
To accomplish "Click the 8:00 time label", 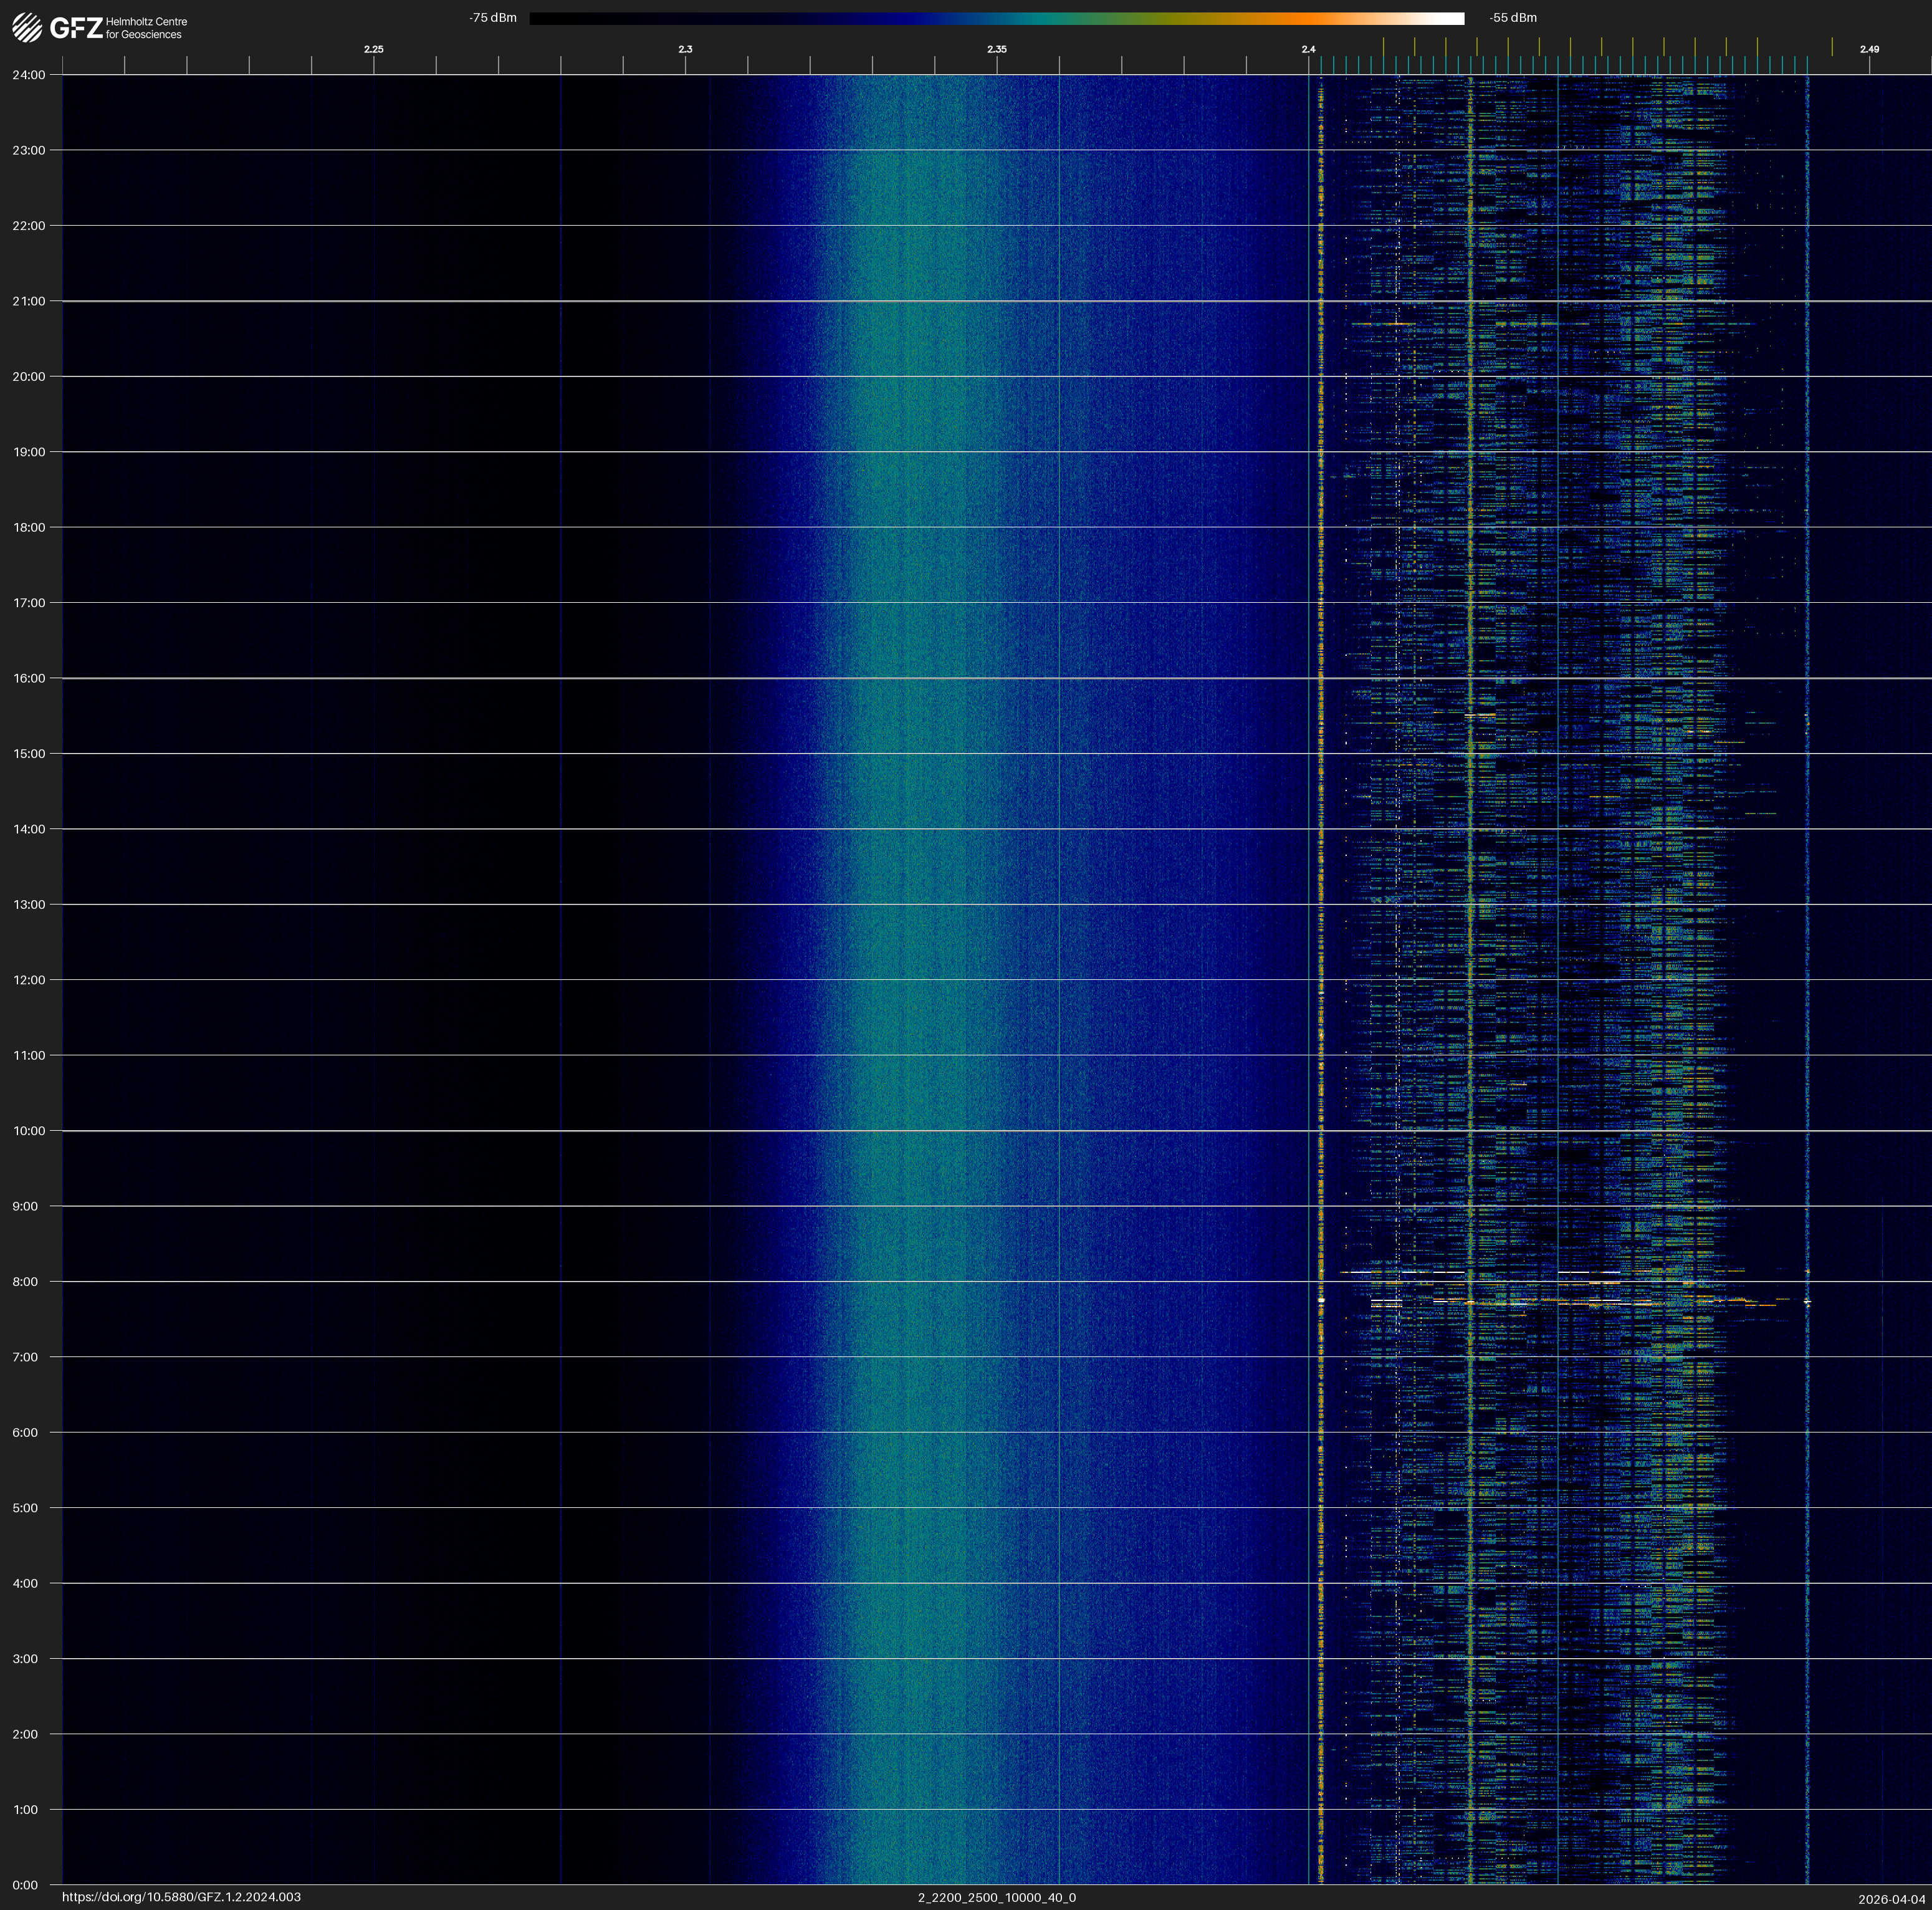I will click(25, 1282).
